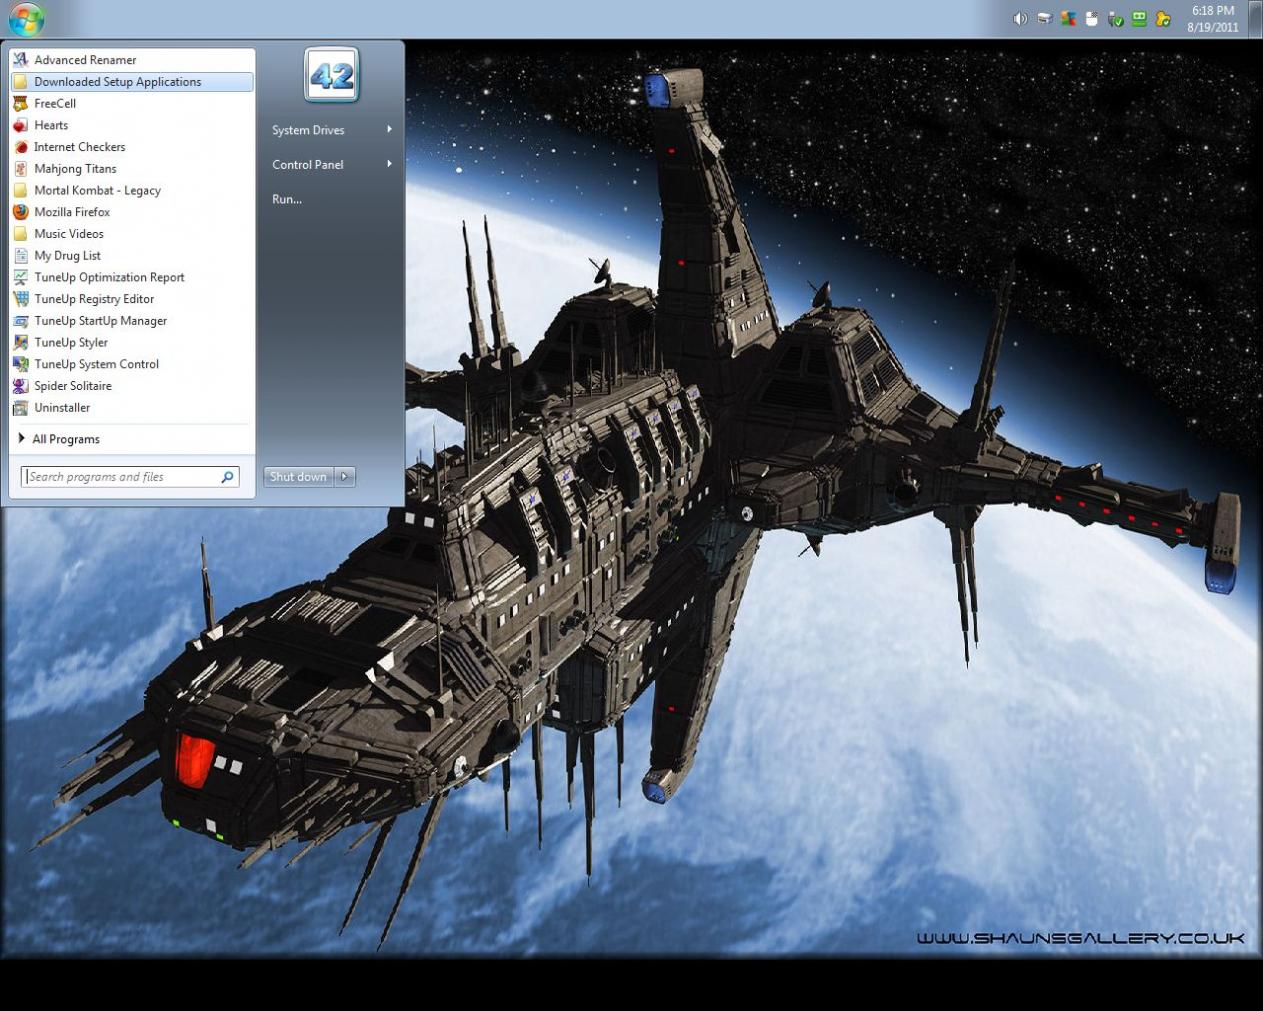Open TuneUp Optimization Report

[x=131, y=278]
